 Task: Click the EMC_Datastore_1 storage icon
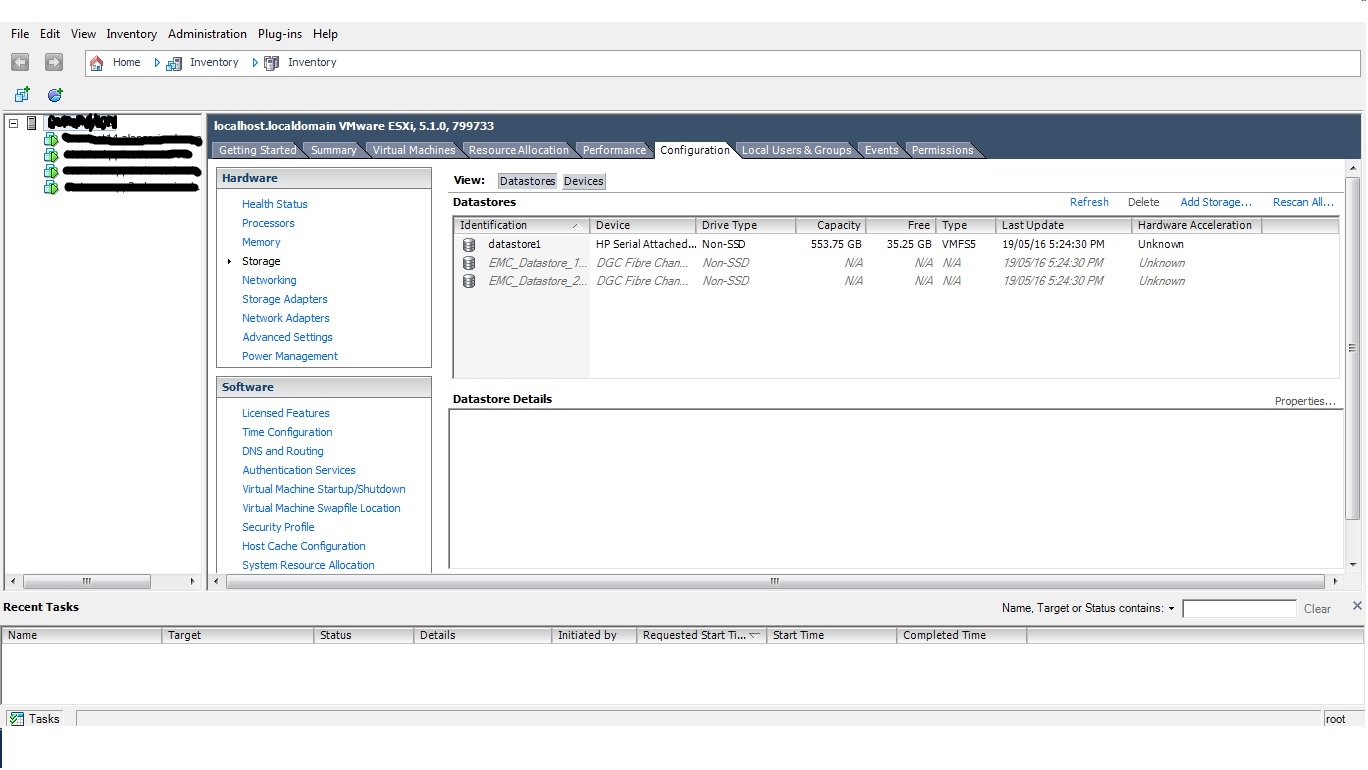pos(468,262)
